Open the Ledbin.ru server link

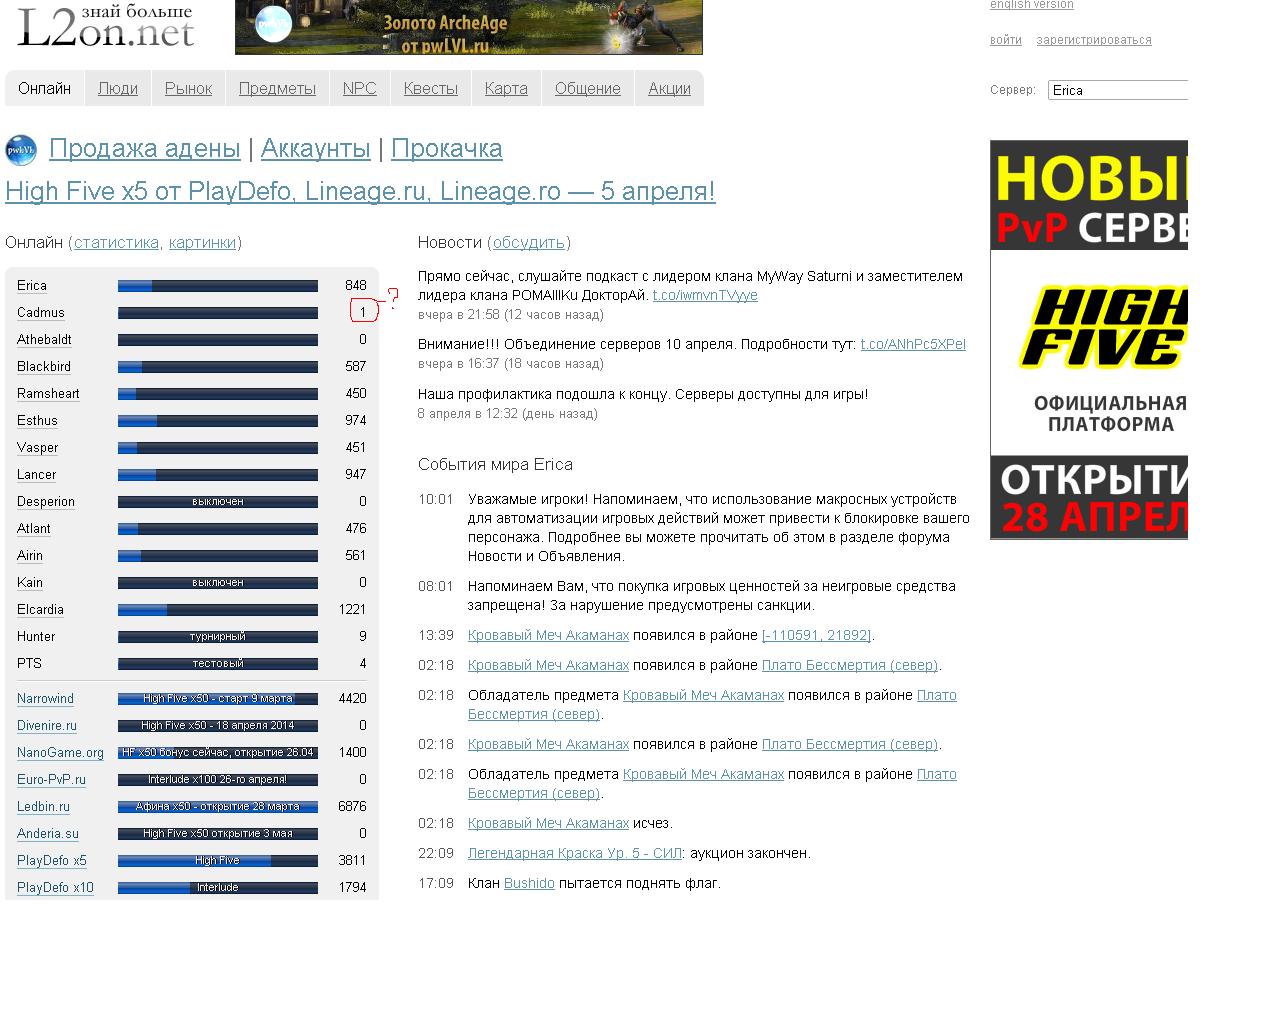[43, 807]
